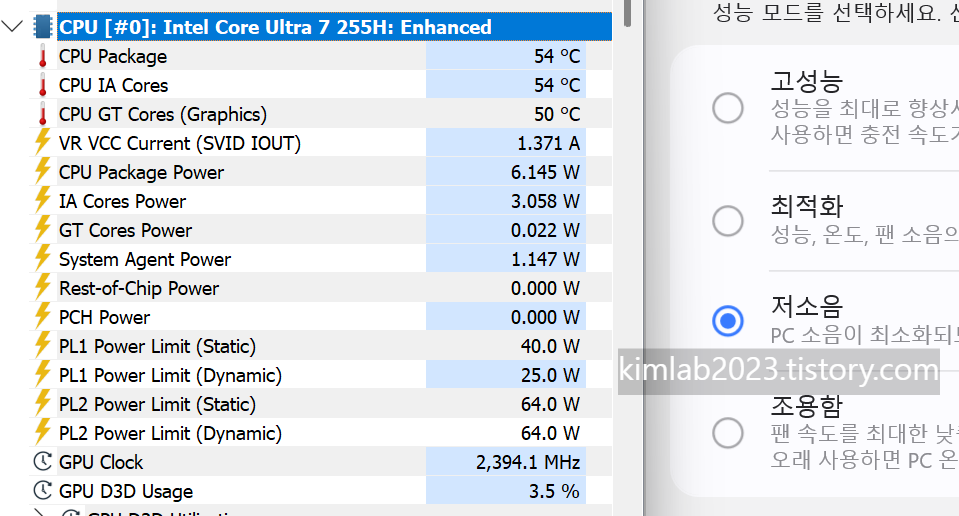
Task: Click the 최적화 mode label
Action: tap(807, 205)
